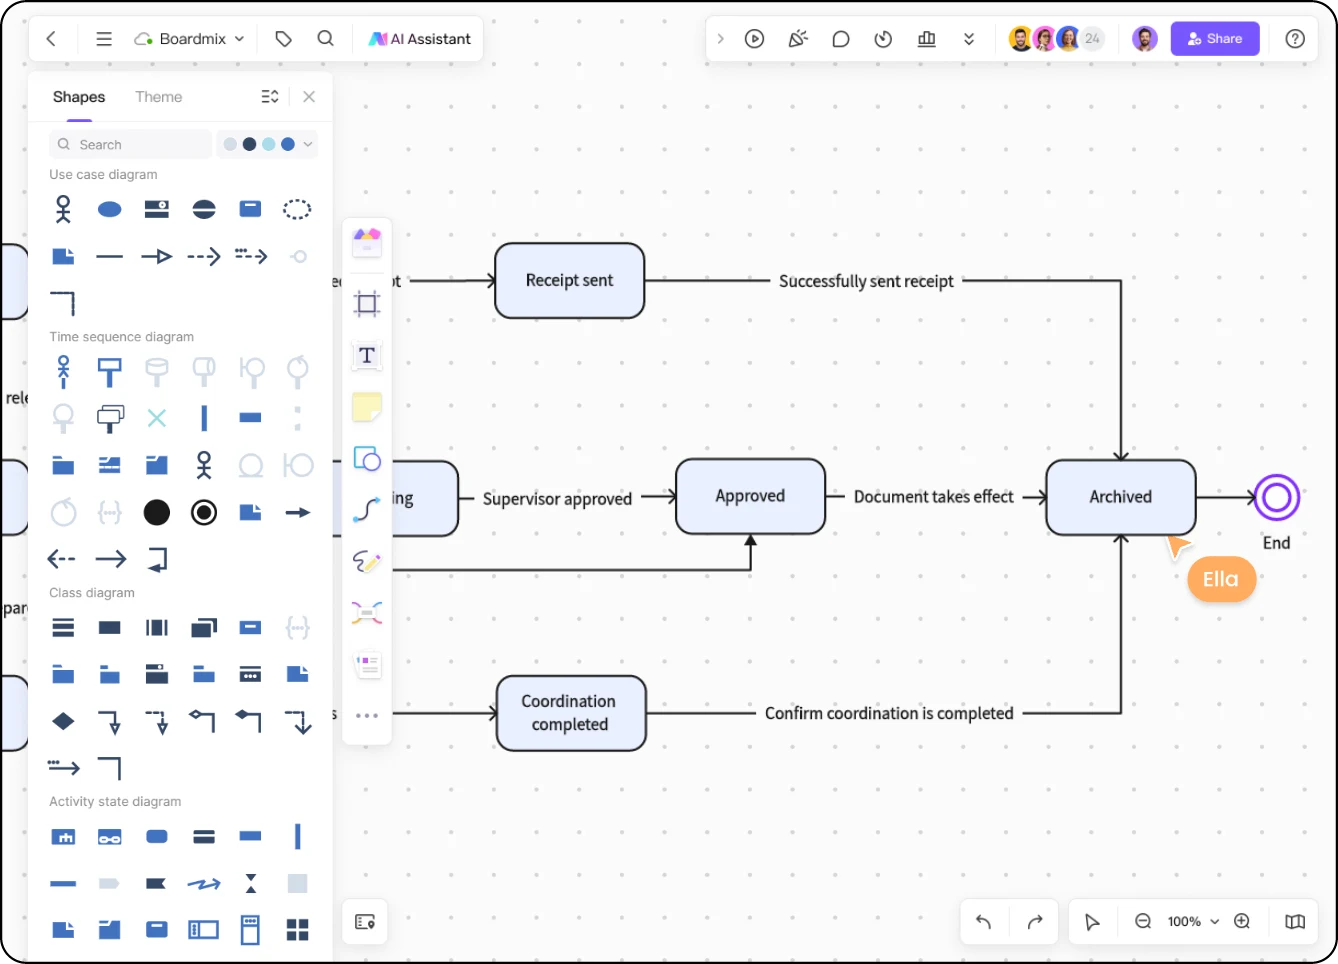The height and width of the screenshot is (964, 1338).
Task: Start presentation with the play icon
Action: [x=755, y=39]
